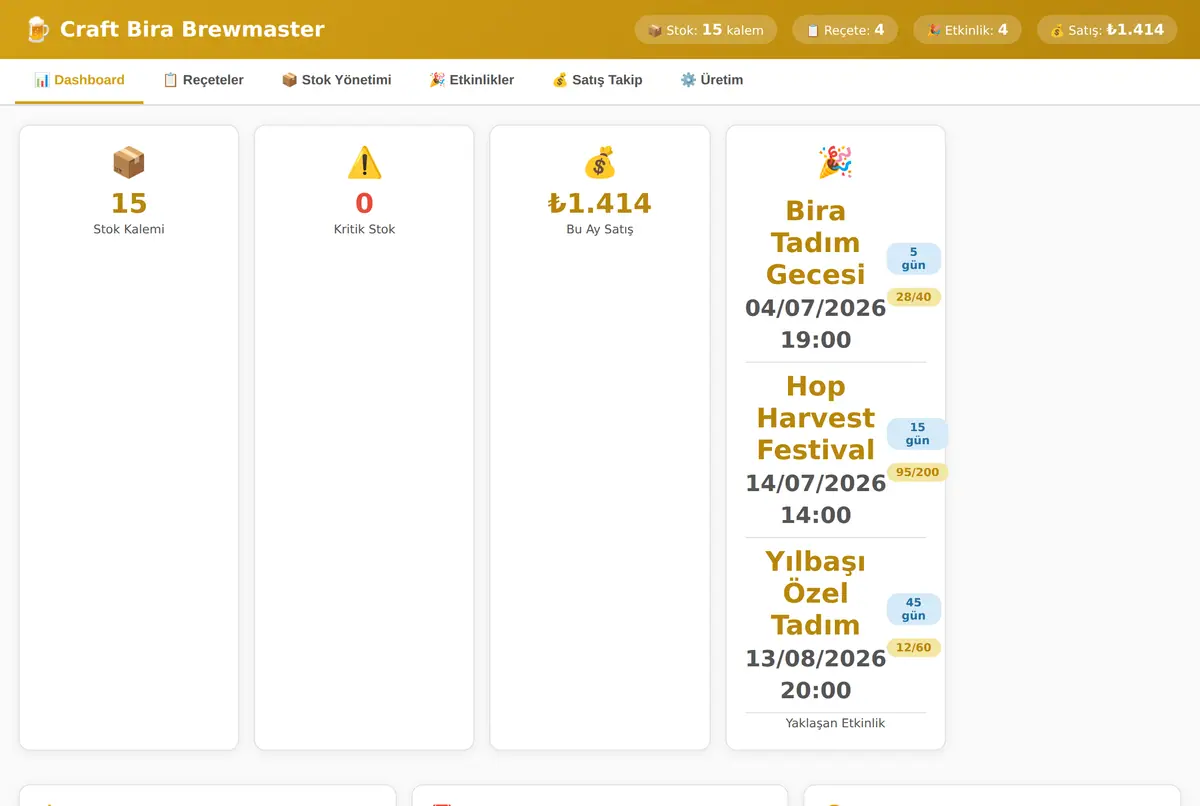Click the Reçete 4 header badge
1200x806 pixels.
pos(845,30)
